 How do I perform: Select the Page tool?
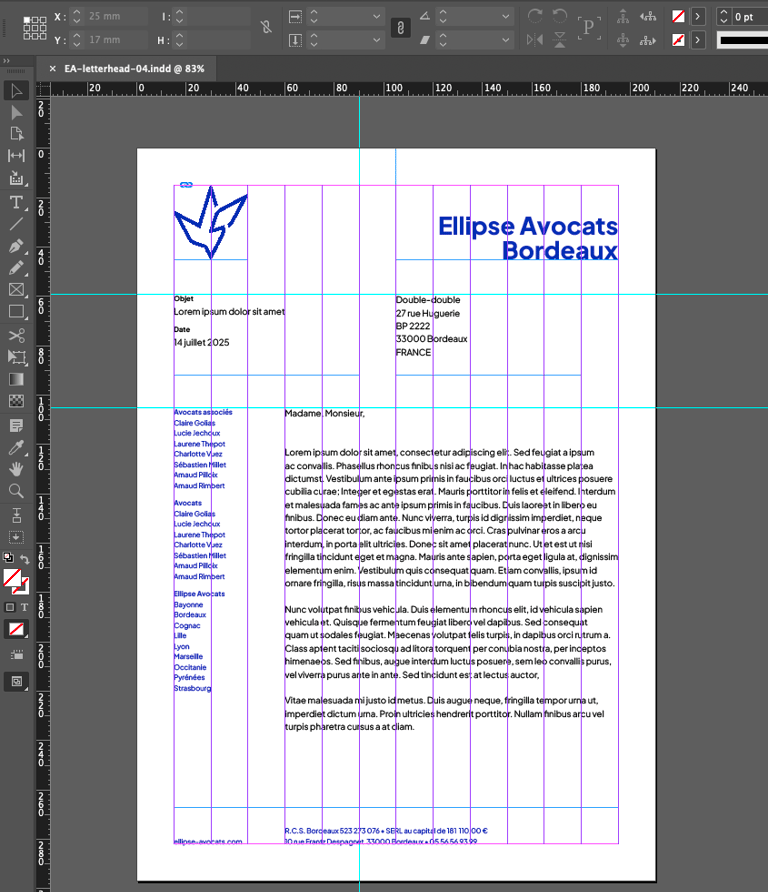16,134
